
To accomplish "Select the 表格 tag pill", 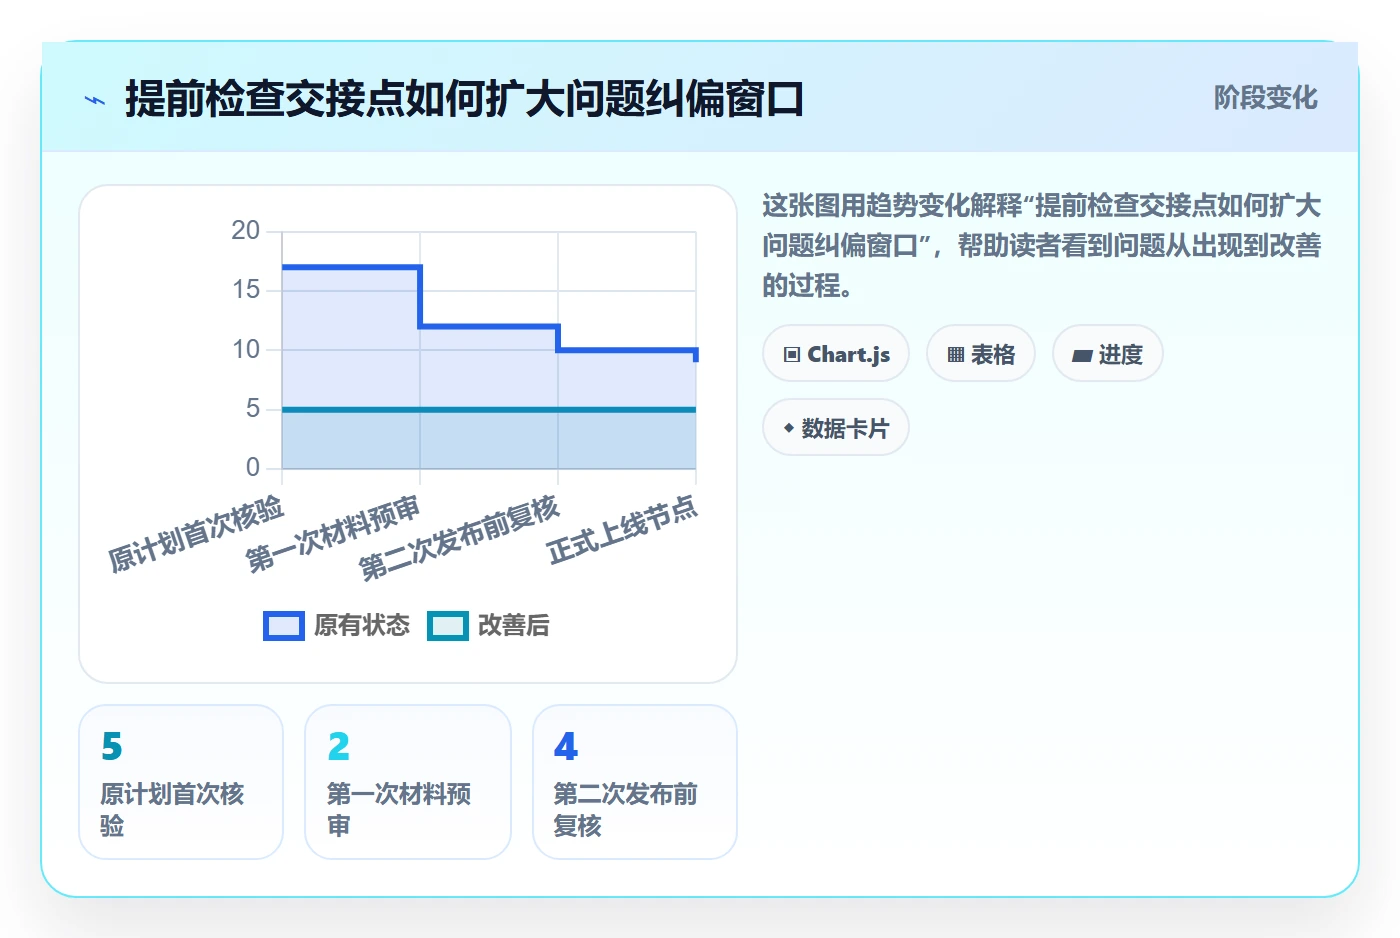I will pyautogui.click(x=981, y=354).
